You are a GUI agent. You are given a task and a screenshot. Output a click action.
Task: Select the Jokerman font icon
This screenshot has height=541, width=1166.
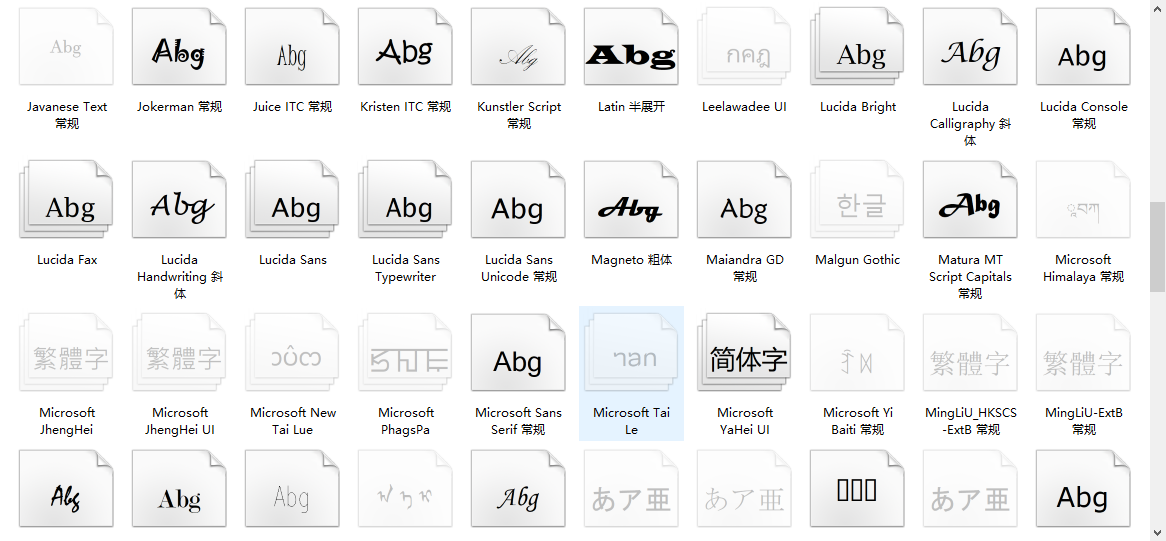click(x=179, y=46)
